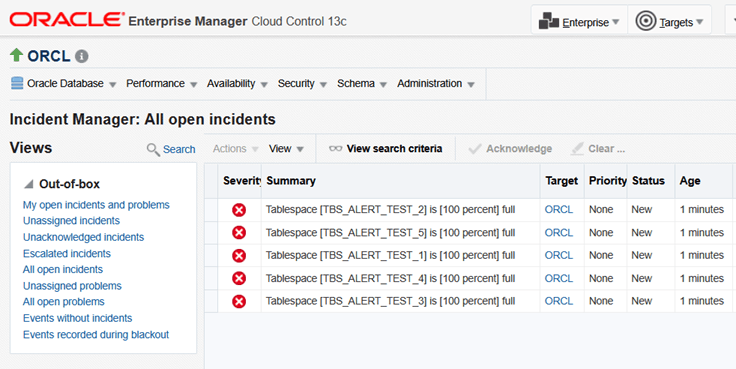Open the Actions dropdown
This screenshot has width=736, height=369.
236,149
